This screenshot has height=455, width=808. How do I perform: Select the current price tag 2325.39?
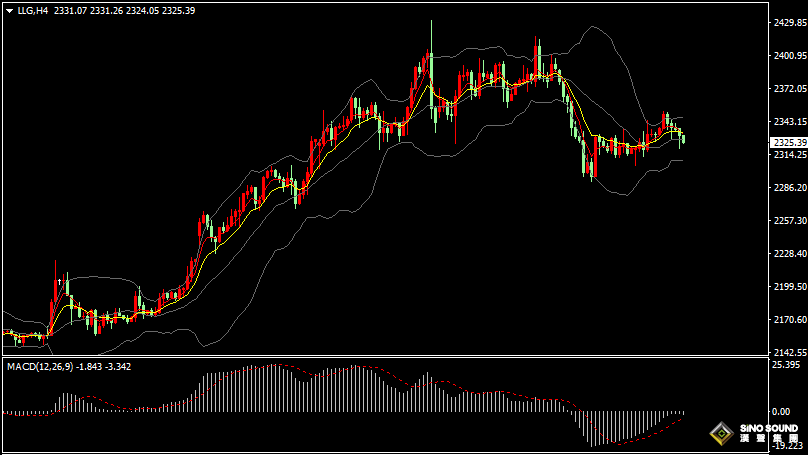(x=788, y=142)
